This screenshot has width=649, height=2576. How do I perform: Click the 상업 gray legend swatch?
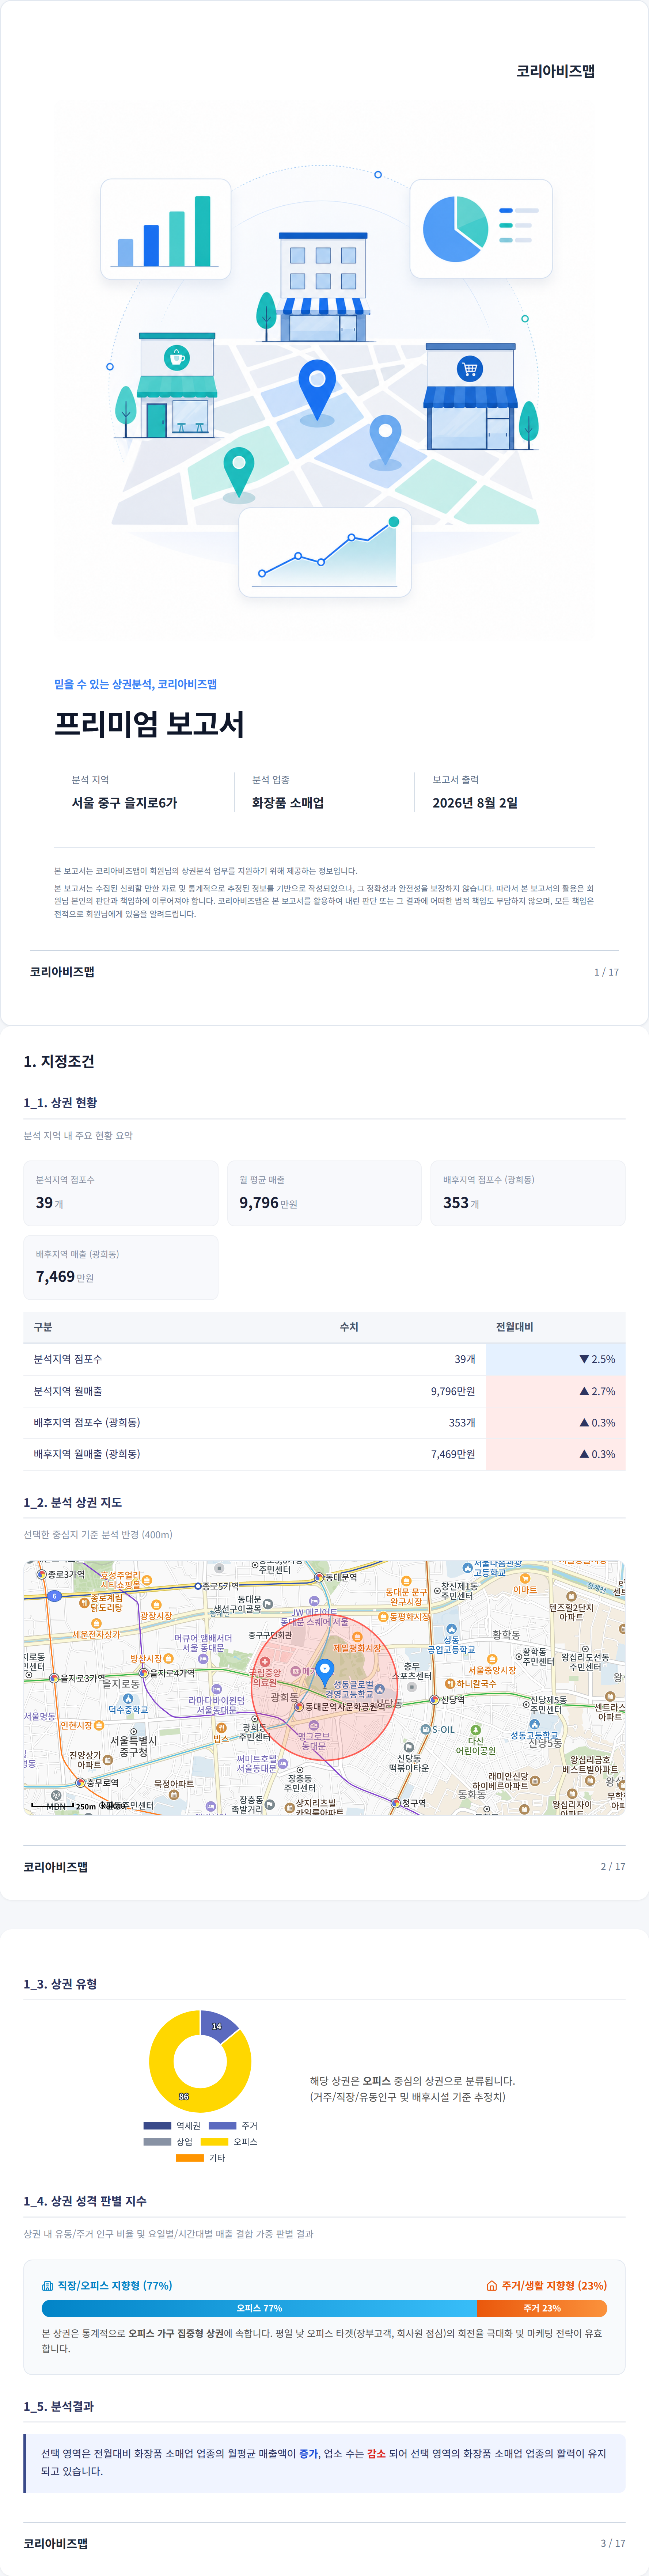157,2142
